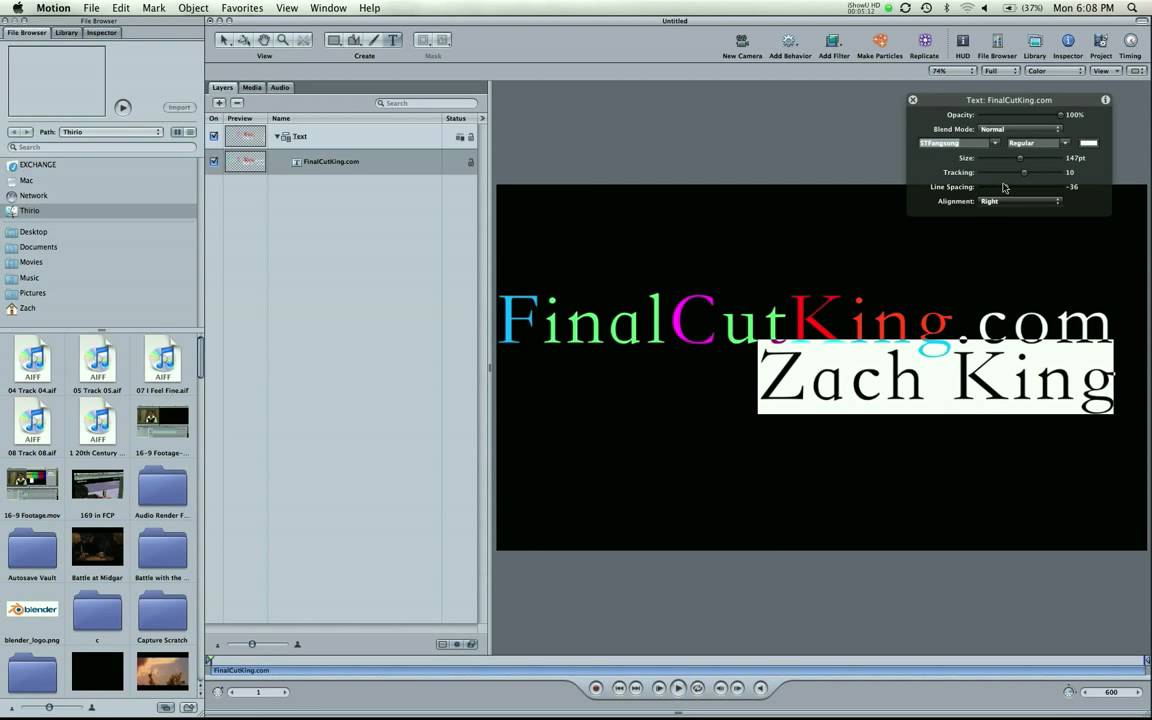The image size is (1152, 720).
Task: Click the Size slider in HUD
Action: (1020, 158)
